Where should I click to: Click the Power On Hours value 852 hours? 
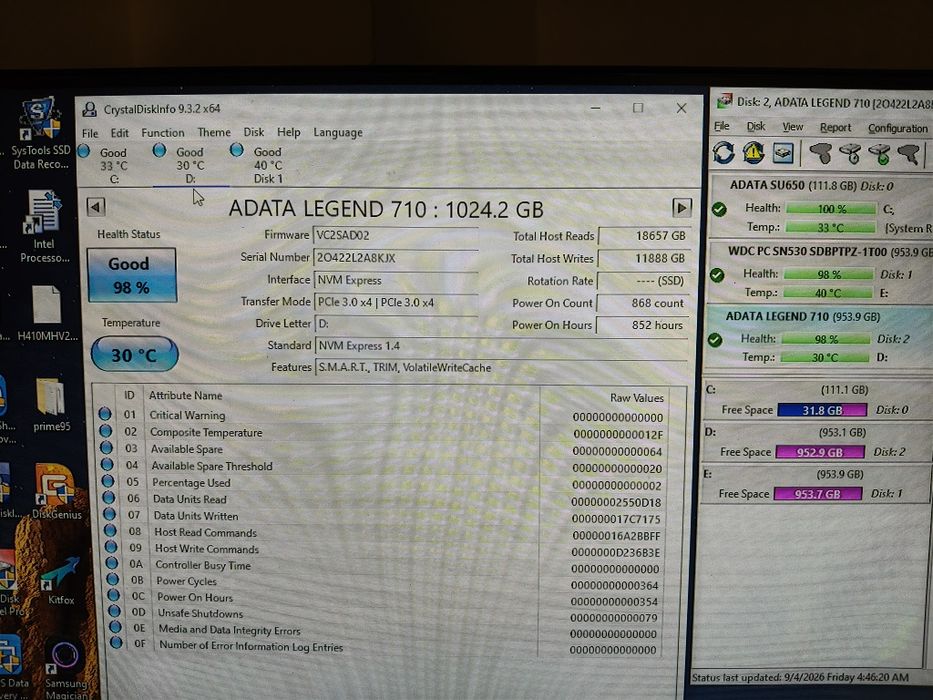point(642,325)
